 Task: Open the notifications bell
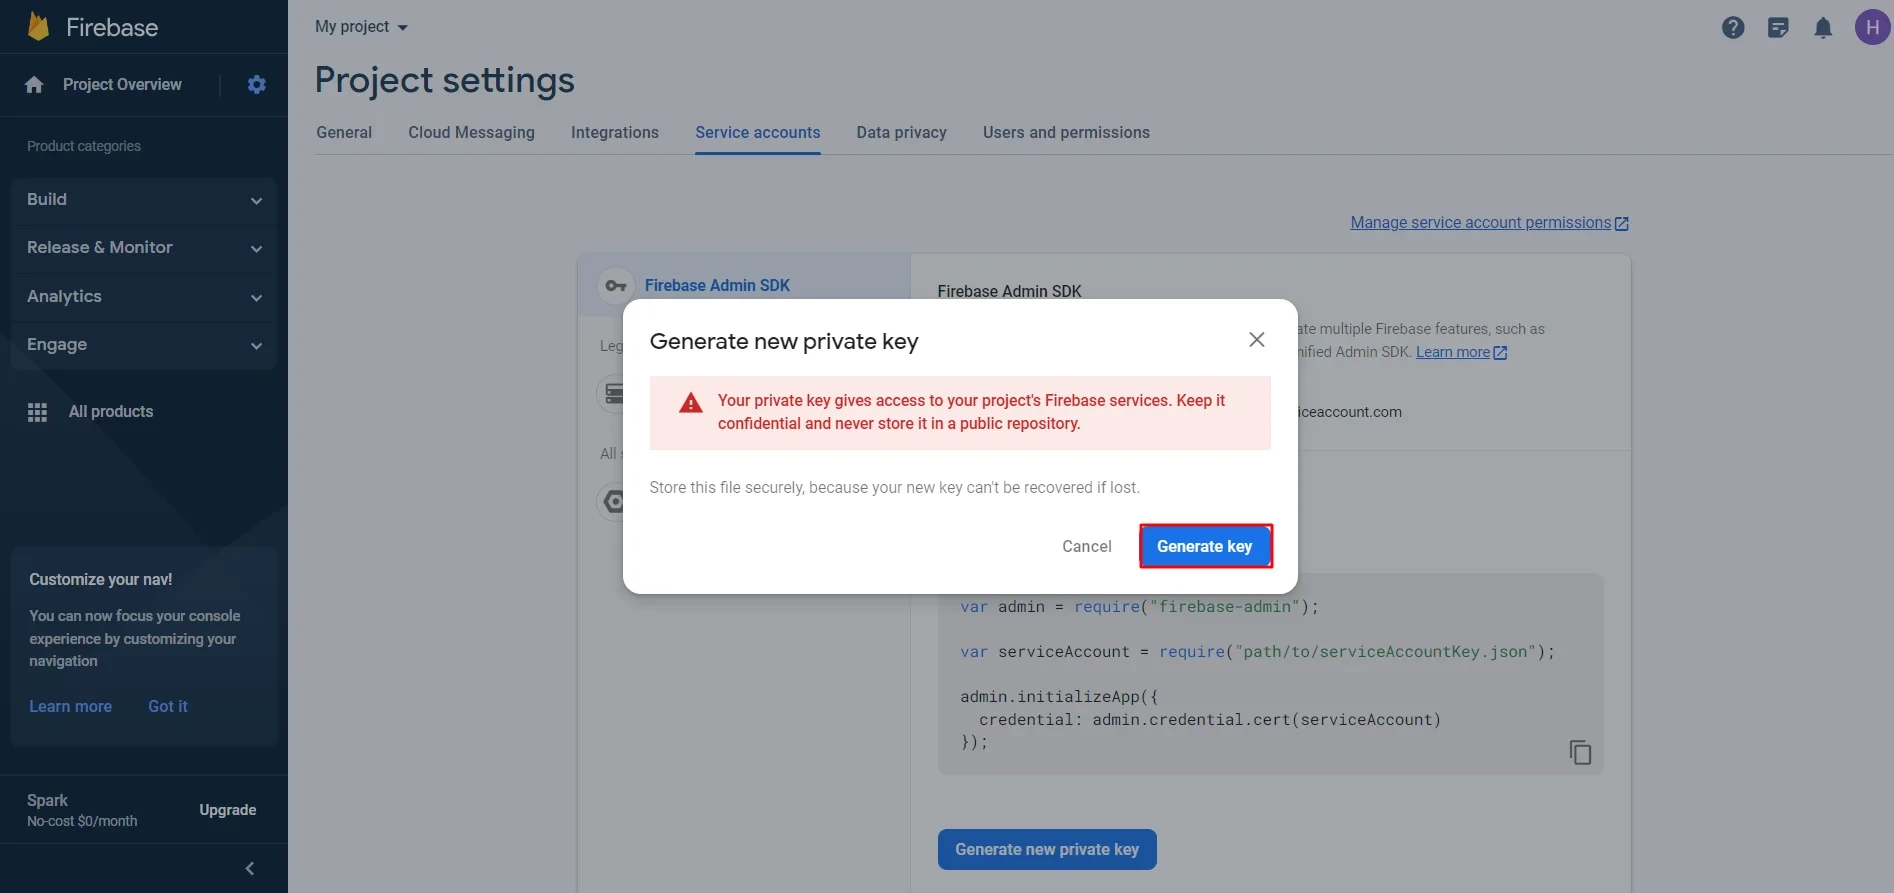tap(1823, 28)
